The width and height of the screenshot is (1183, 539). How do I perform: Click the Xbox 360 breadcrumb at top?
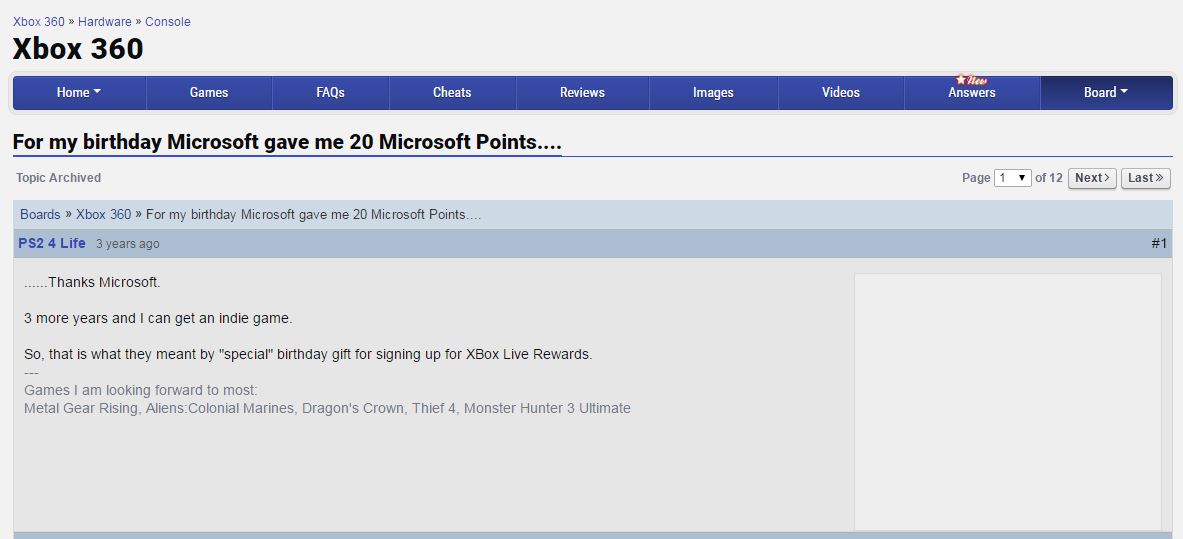[x=38, y=22]
